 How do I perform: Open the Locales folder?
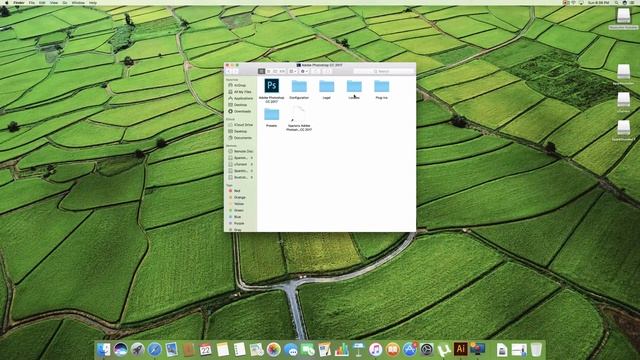tap(354, 86)
